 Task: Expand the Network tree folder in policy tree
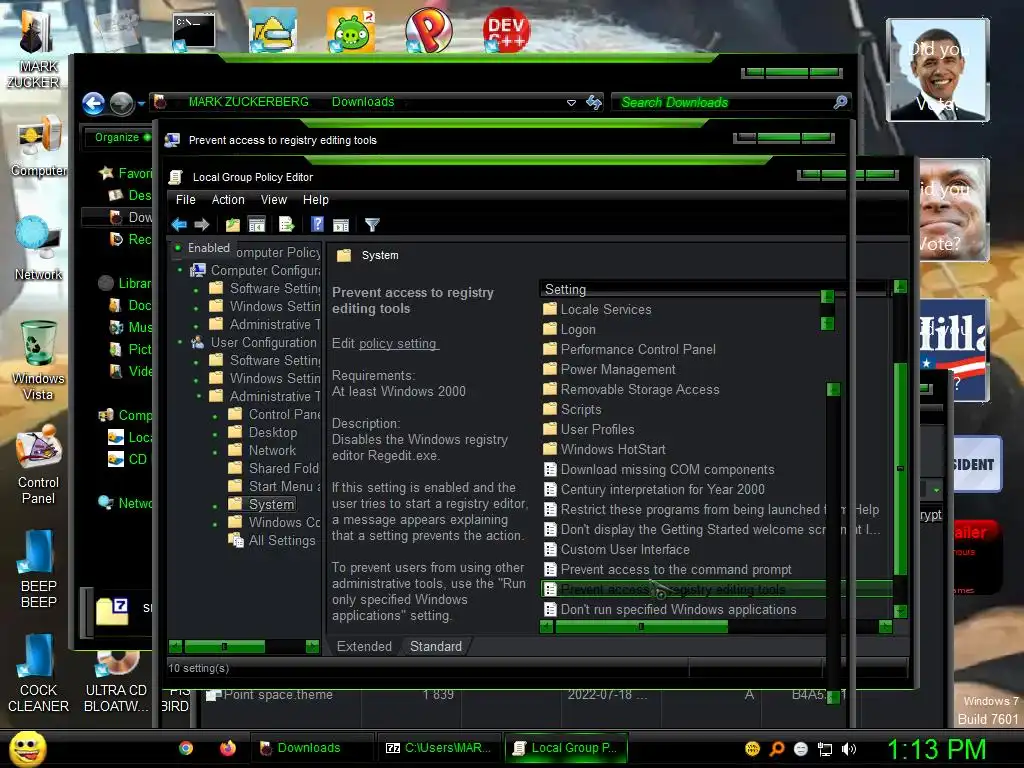pyautogui.click(x=215, y=452)
